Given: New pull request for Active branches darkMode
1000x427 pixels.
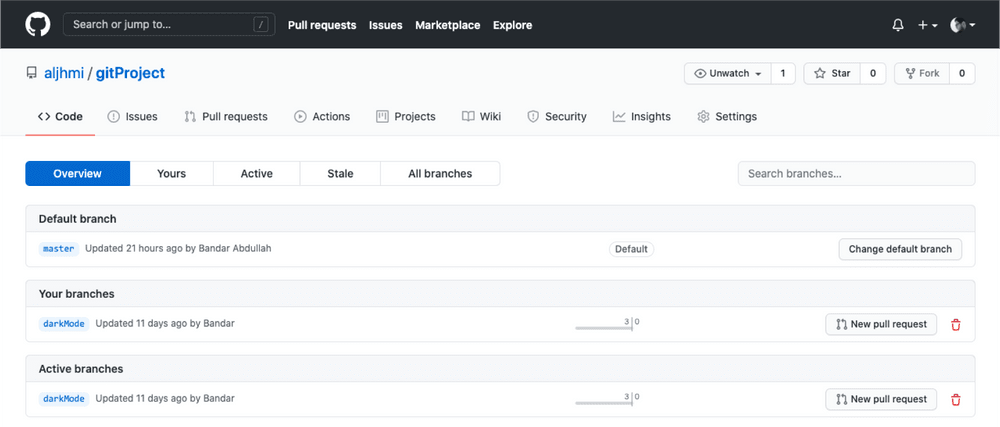Looking at the screenshot, I should click(x=881, y=400).
